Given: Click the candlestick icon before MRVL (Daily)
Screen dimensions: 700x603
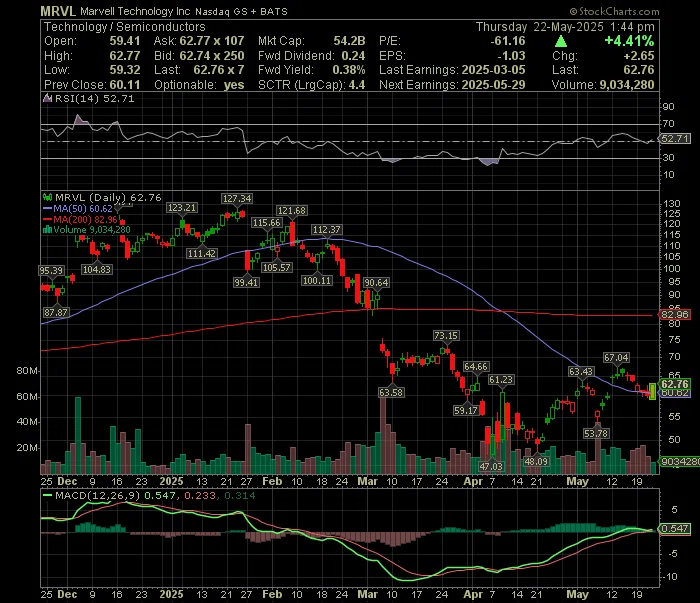Looking at the screenshot, I should coord(47,197).
